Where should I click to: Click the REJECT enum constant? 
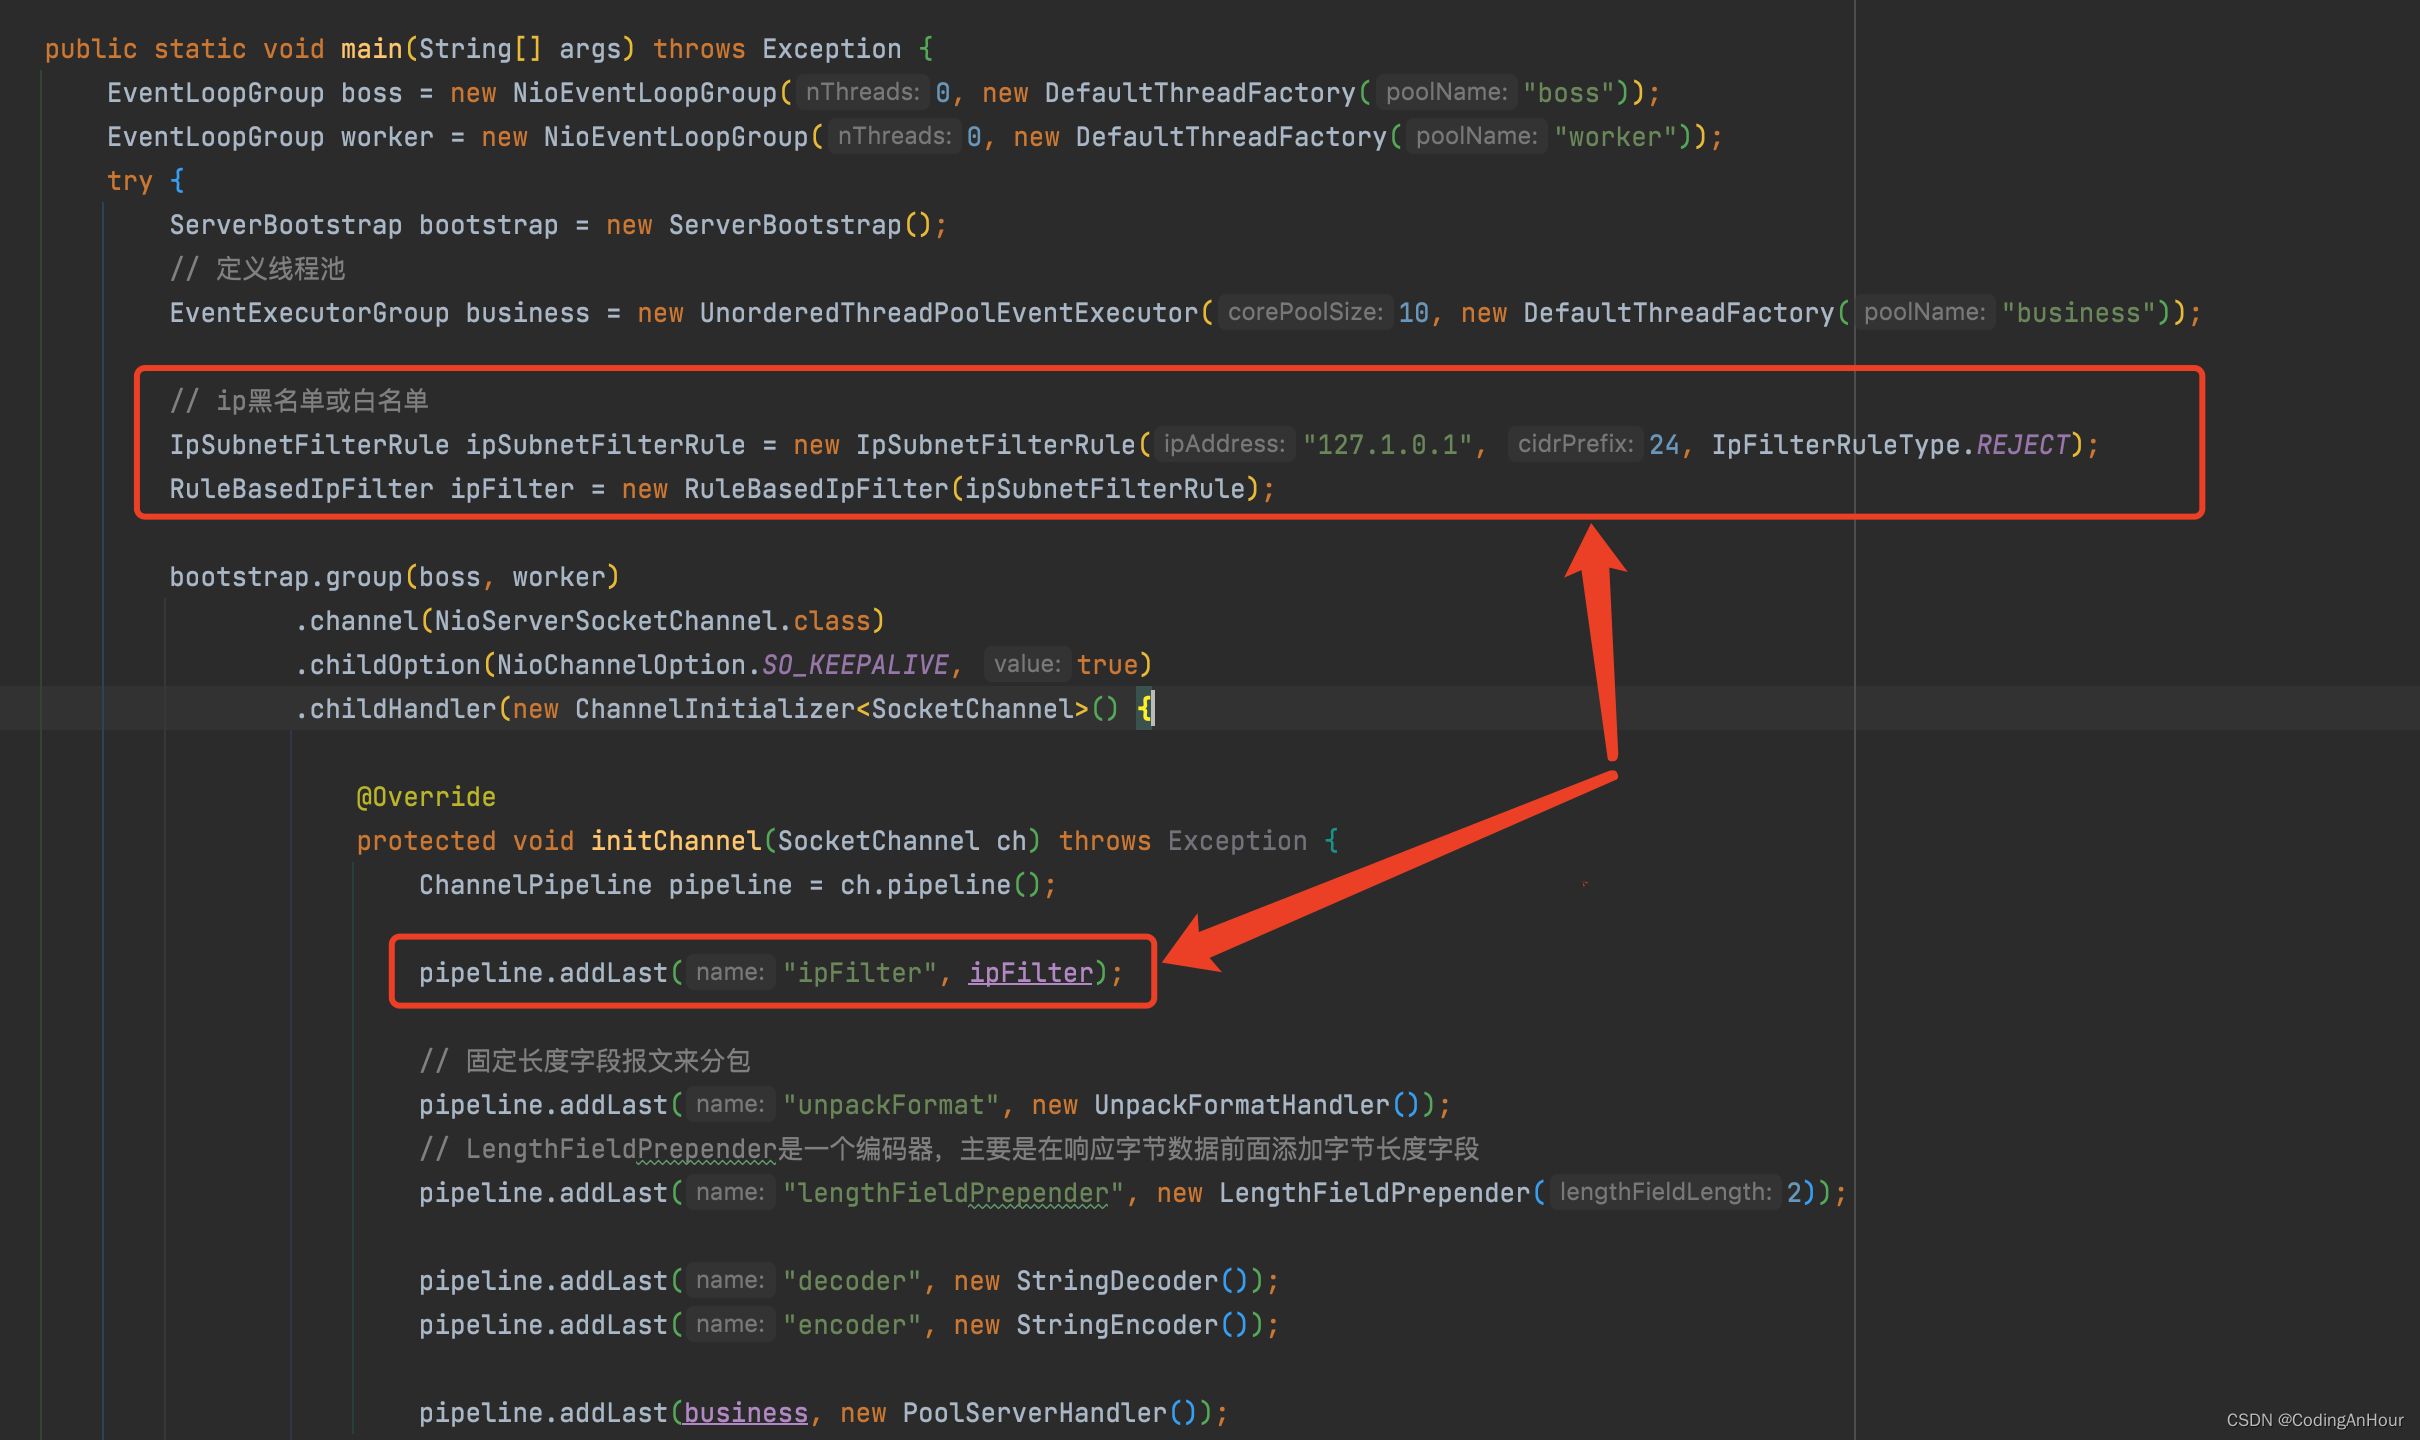pyautogui.click(x=2022, y=445)
